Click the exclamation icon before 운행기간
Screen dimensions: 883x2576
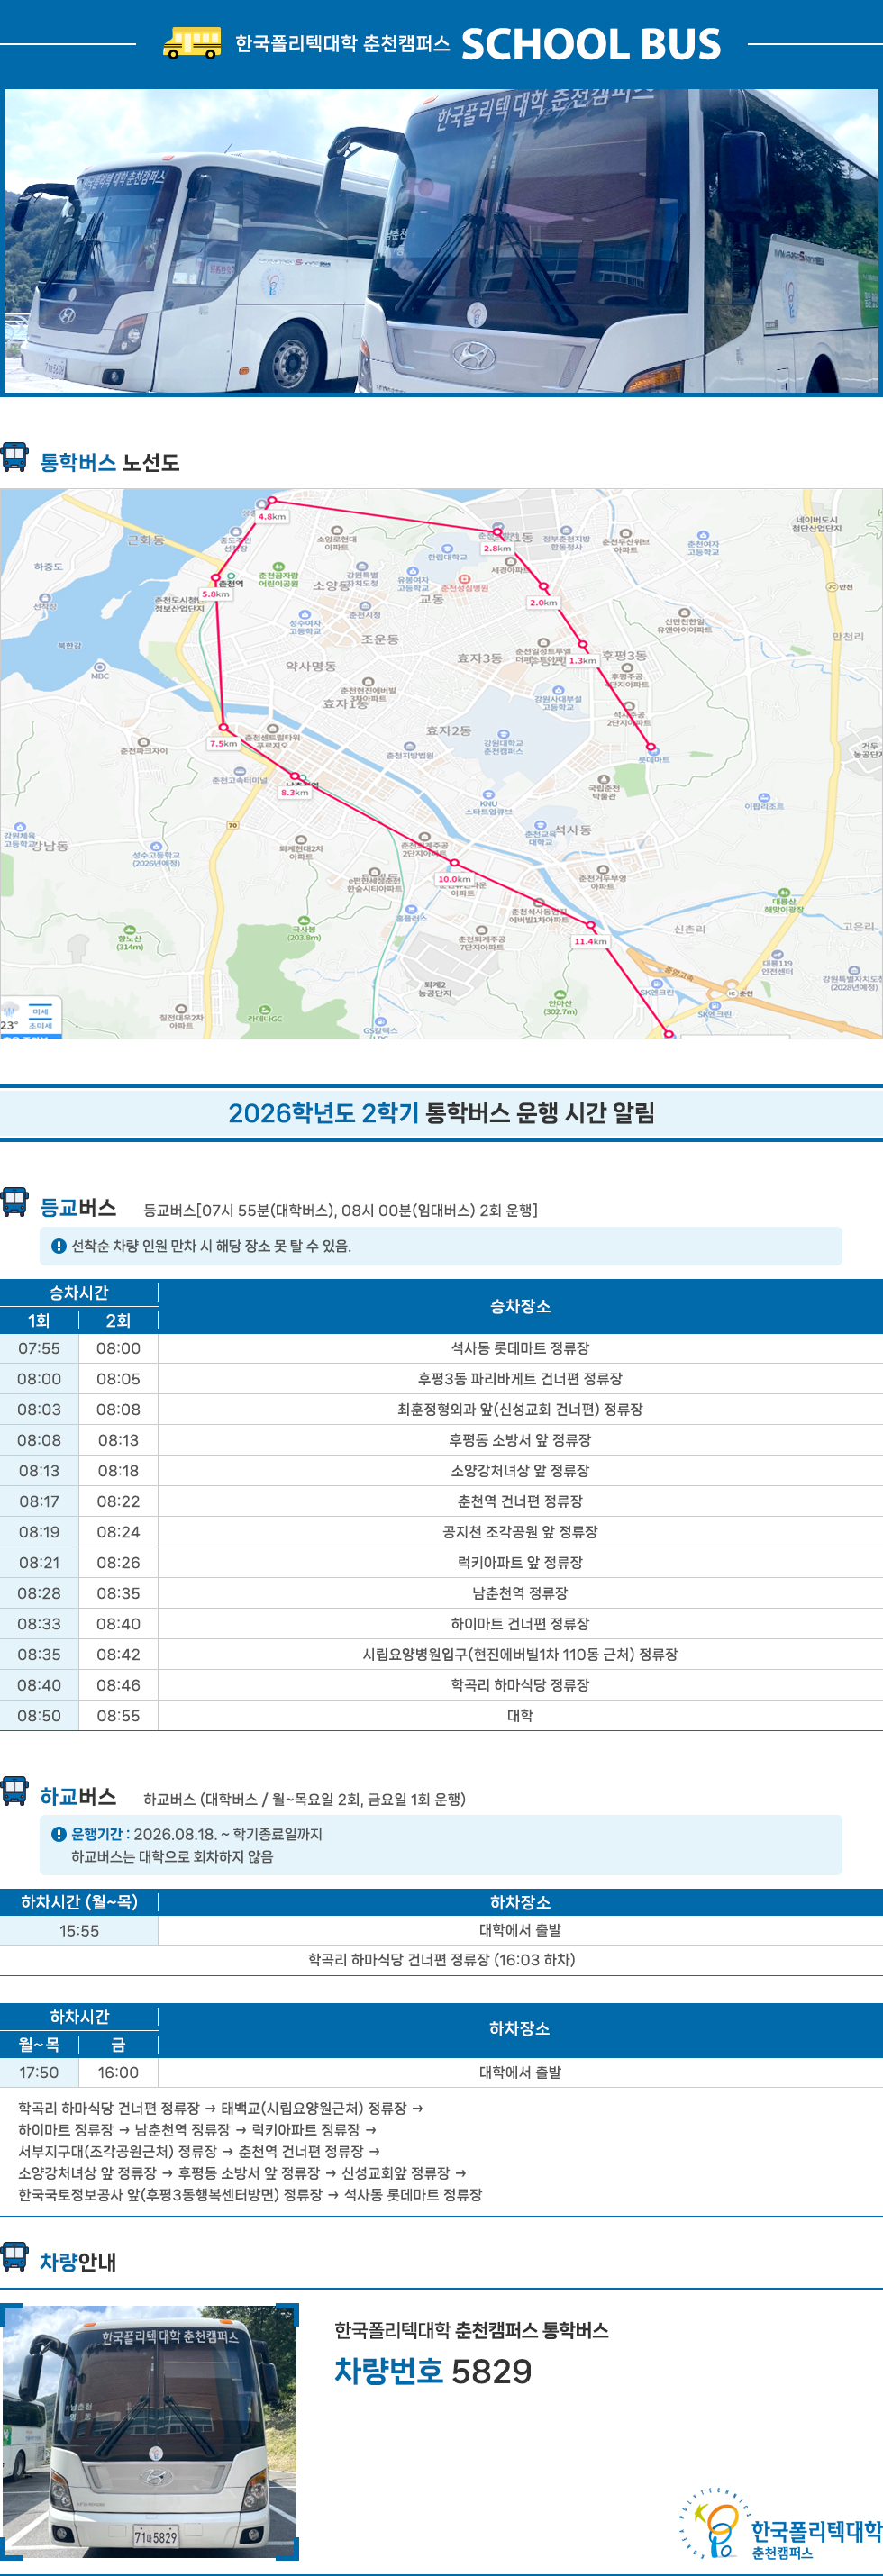(58, 1834)
